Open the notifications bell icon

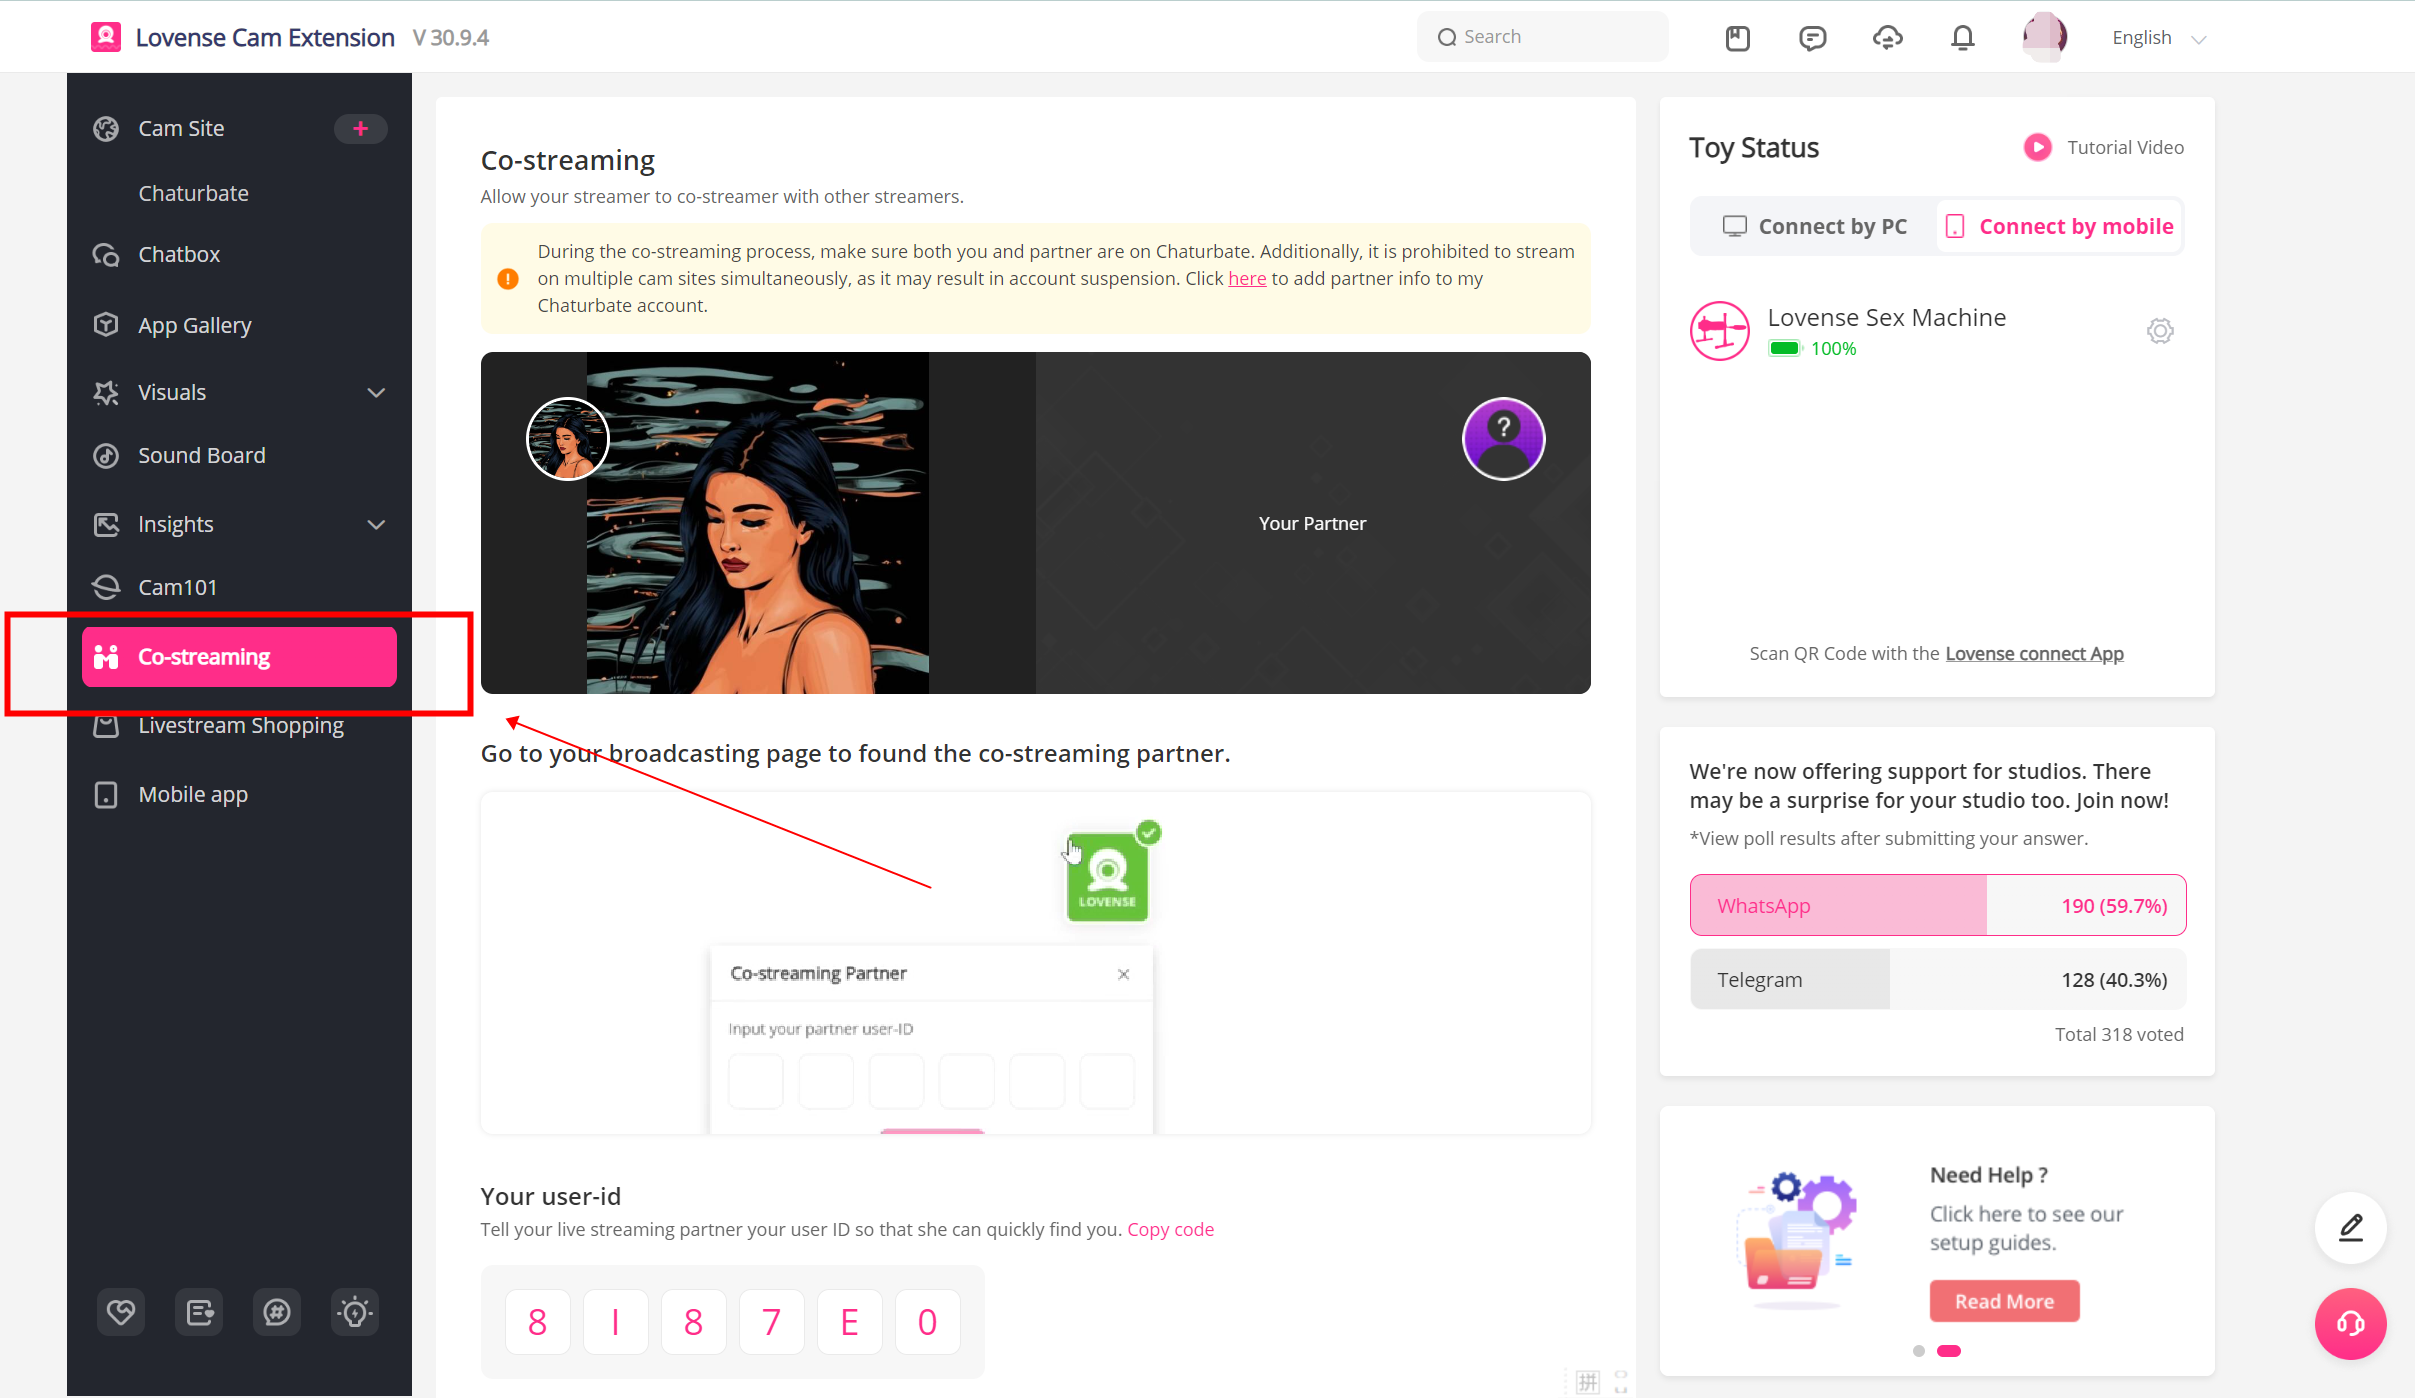(x=1962, y=38)
